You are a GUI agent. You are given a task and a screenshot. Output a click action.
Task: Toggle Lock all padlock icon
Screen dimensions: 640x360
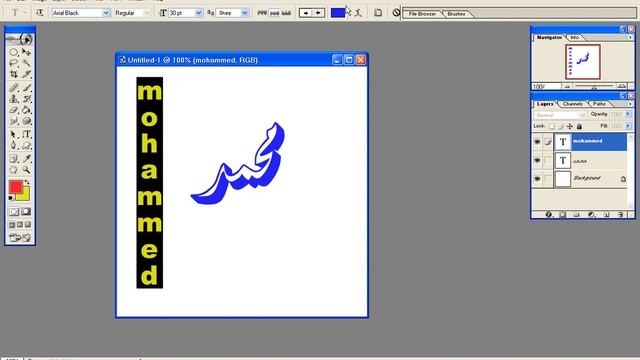coord(579,126)
